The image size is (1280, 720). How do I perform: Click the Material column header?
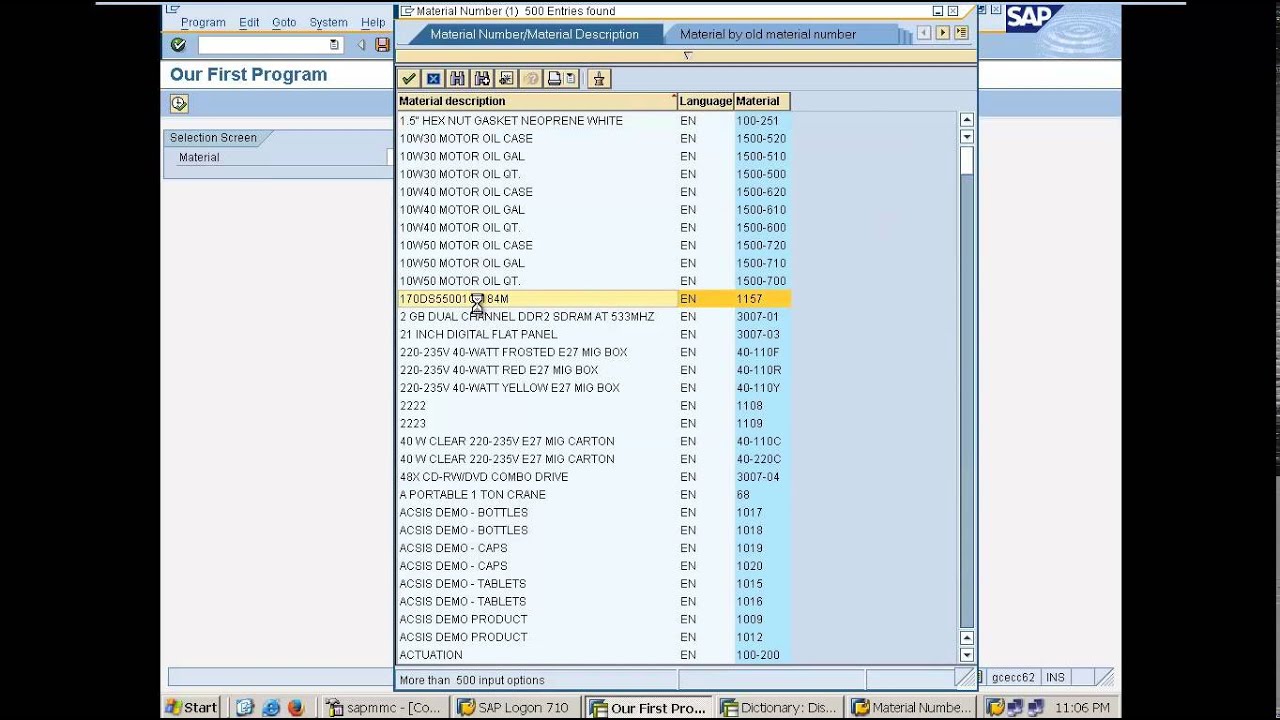[x=762, y=101]
